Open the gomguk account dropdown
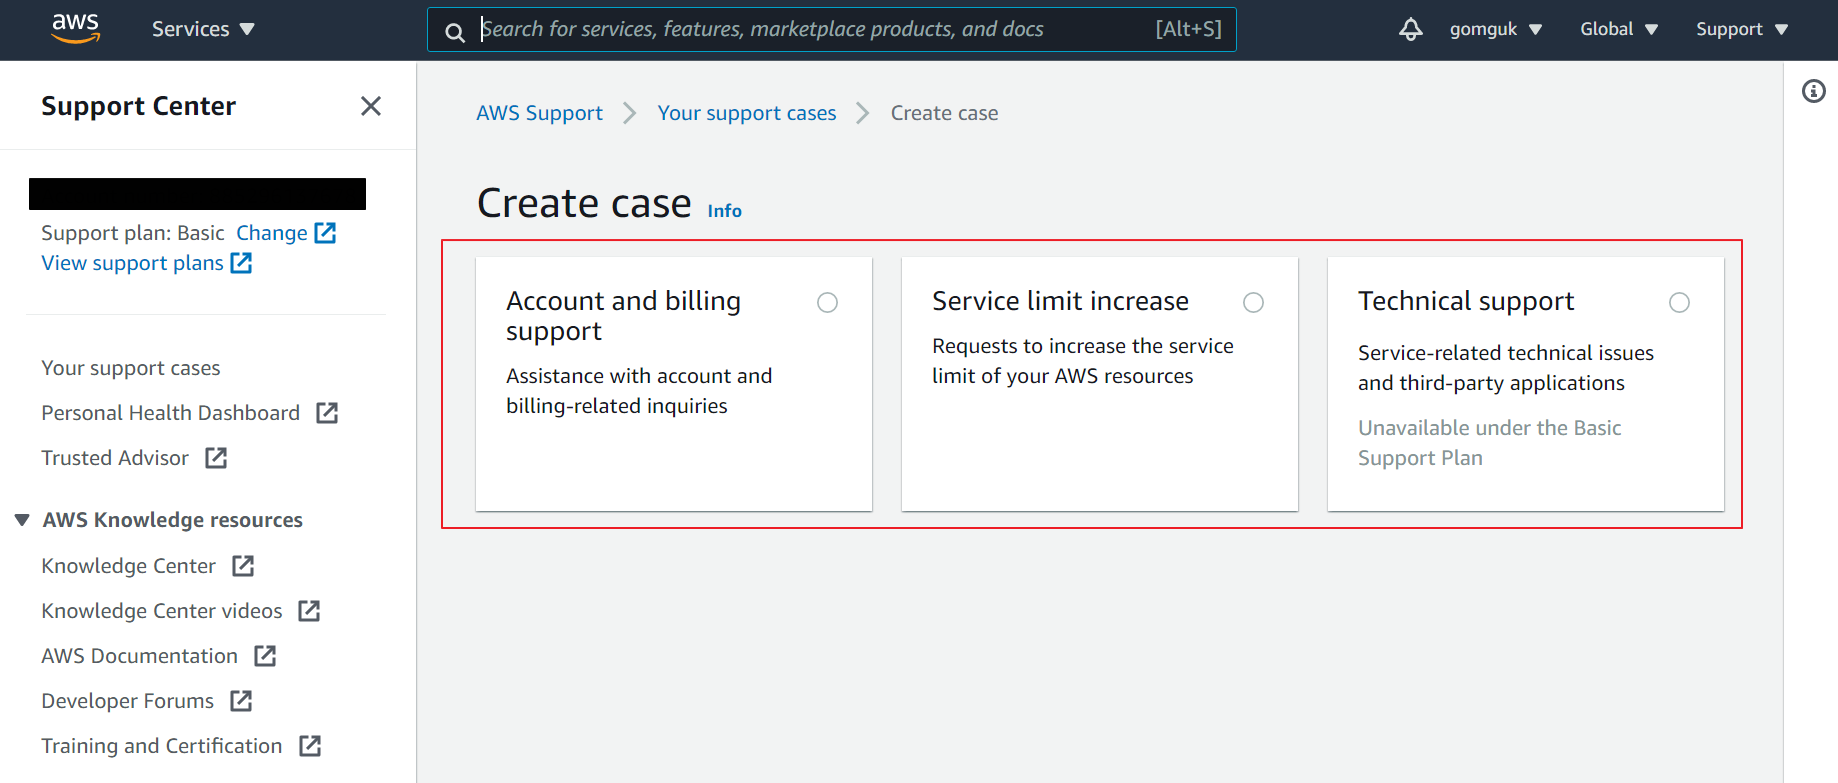This screenshot has height=783, width=1838. pyautogui.click(x=1495, y=29)
